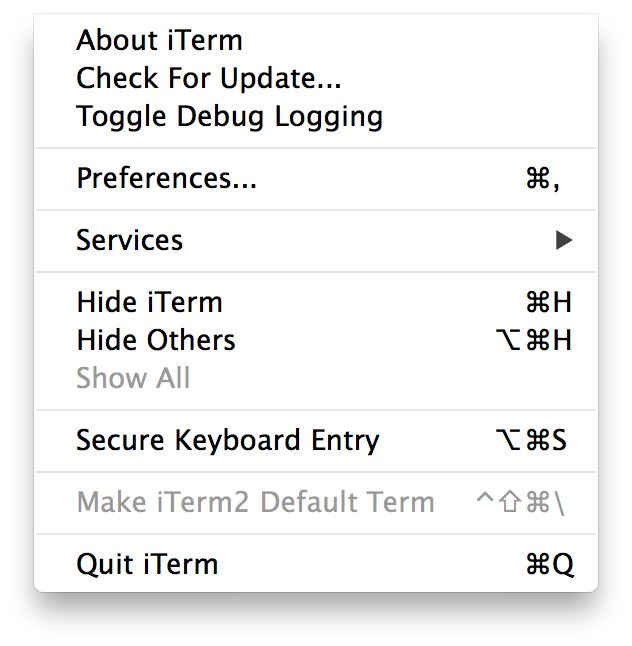This screenshot has height=646, width=632.
Task: Click the ⌘, shortcut beside Preferences
Action: click(x=543, y=179)
